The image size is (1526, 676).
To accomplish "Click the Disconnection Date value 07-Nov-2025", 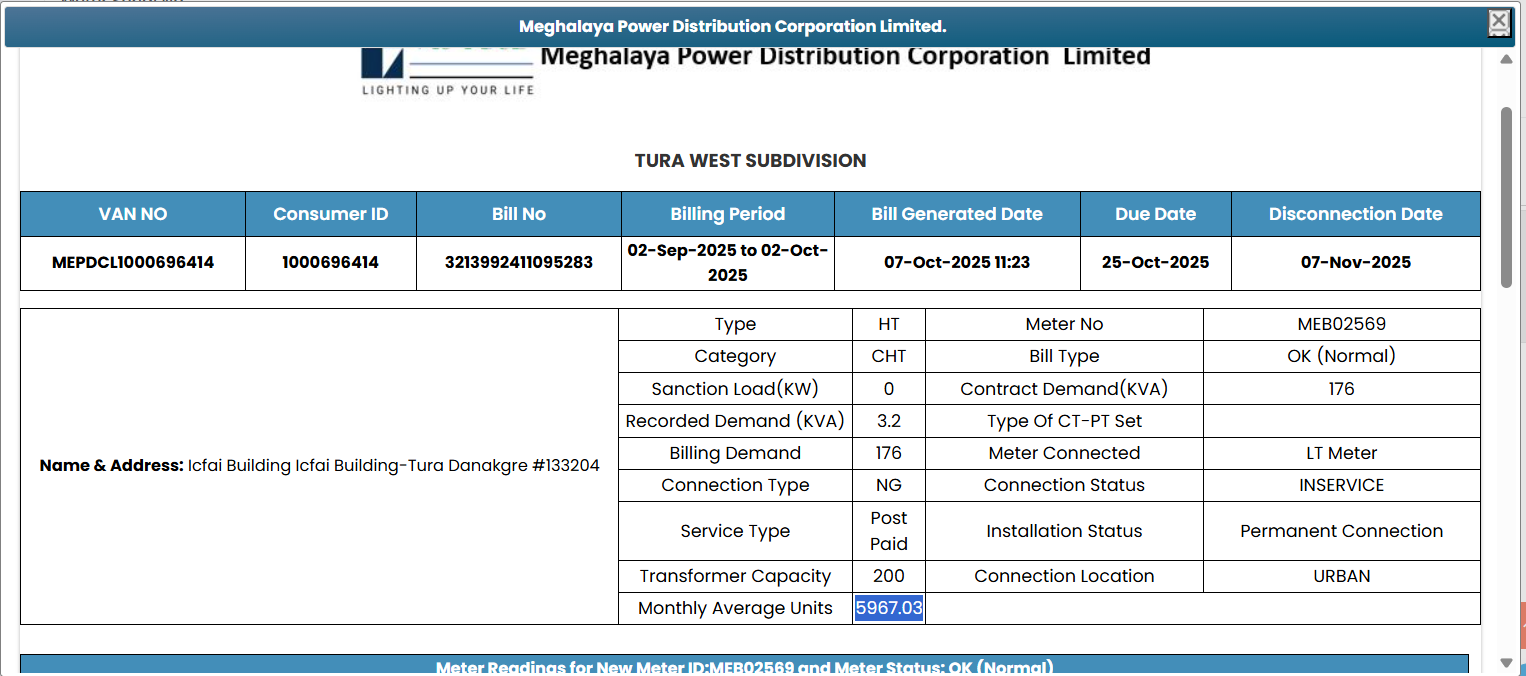I will pos(1355,263).
